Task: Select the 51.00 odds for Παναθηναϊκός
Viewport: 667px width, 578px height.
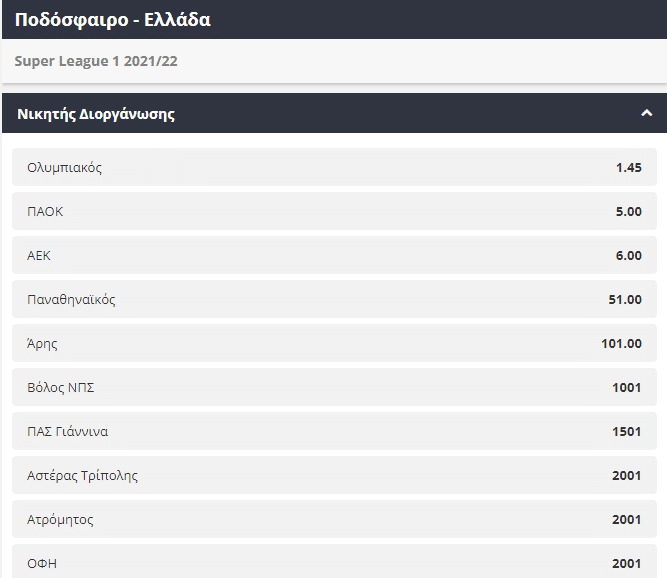Action: coord(625,299)
